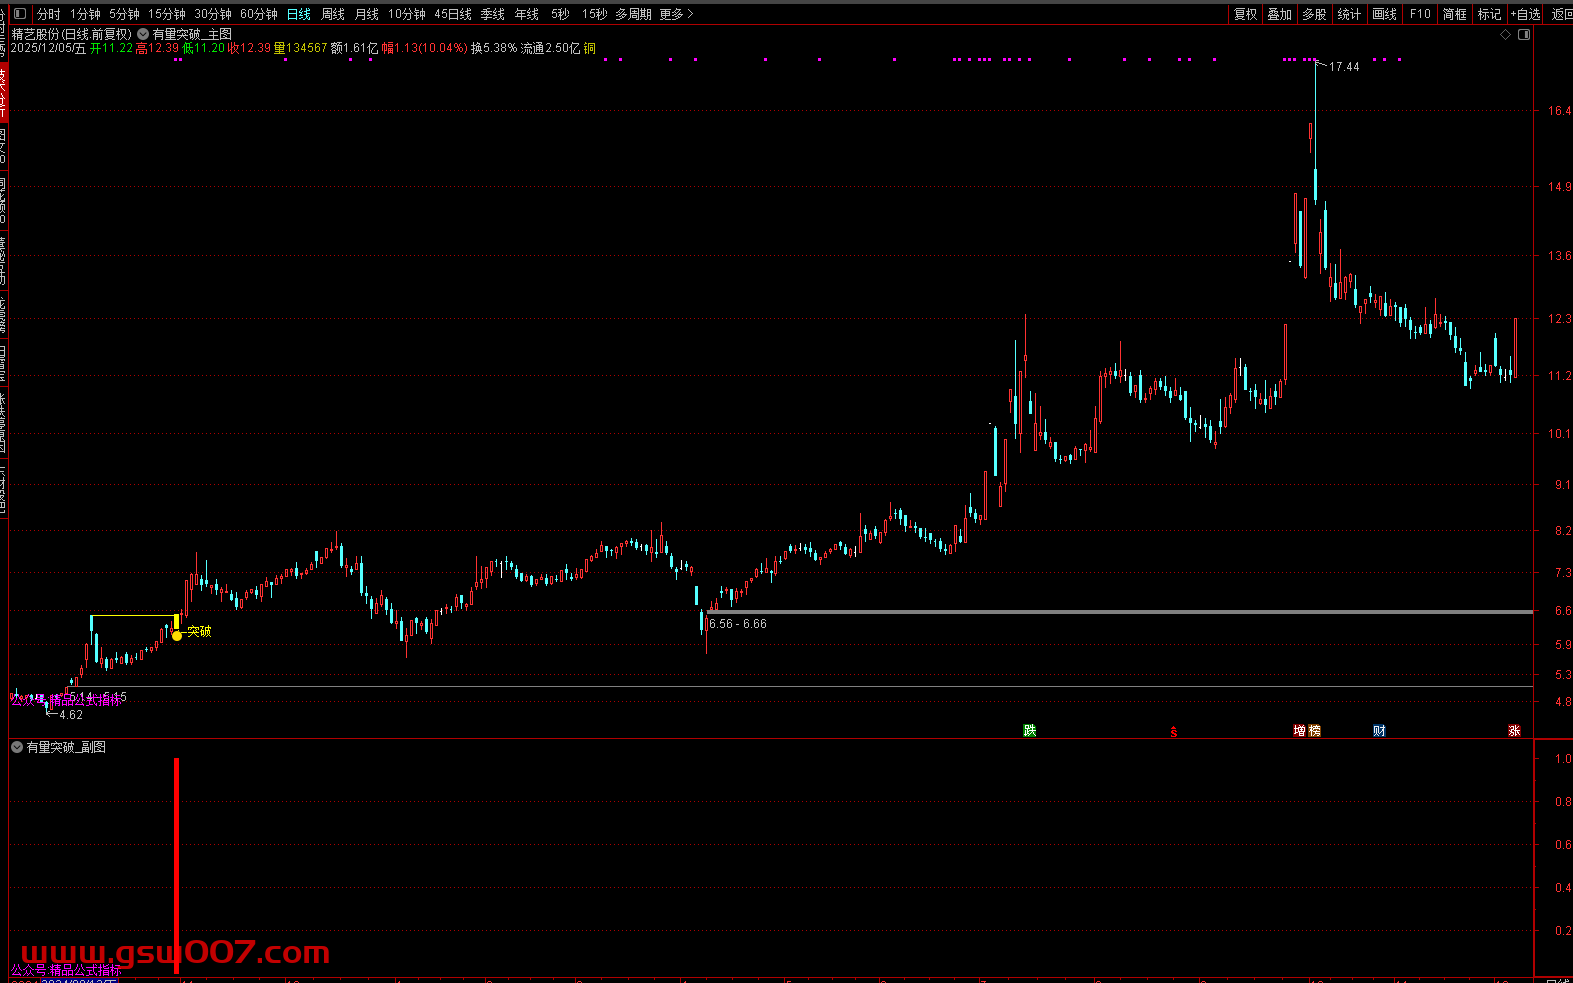The width and height of the screenshot is (1573, 983).
Task: Switch to the 60分钟 period tab
Action: (x=258, y=14)
